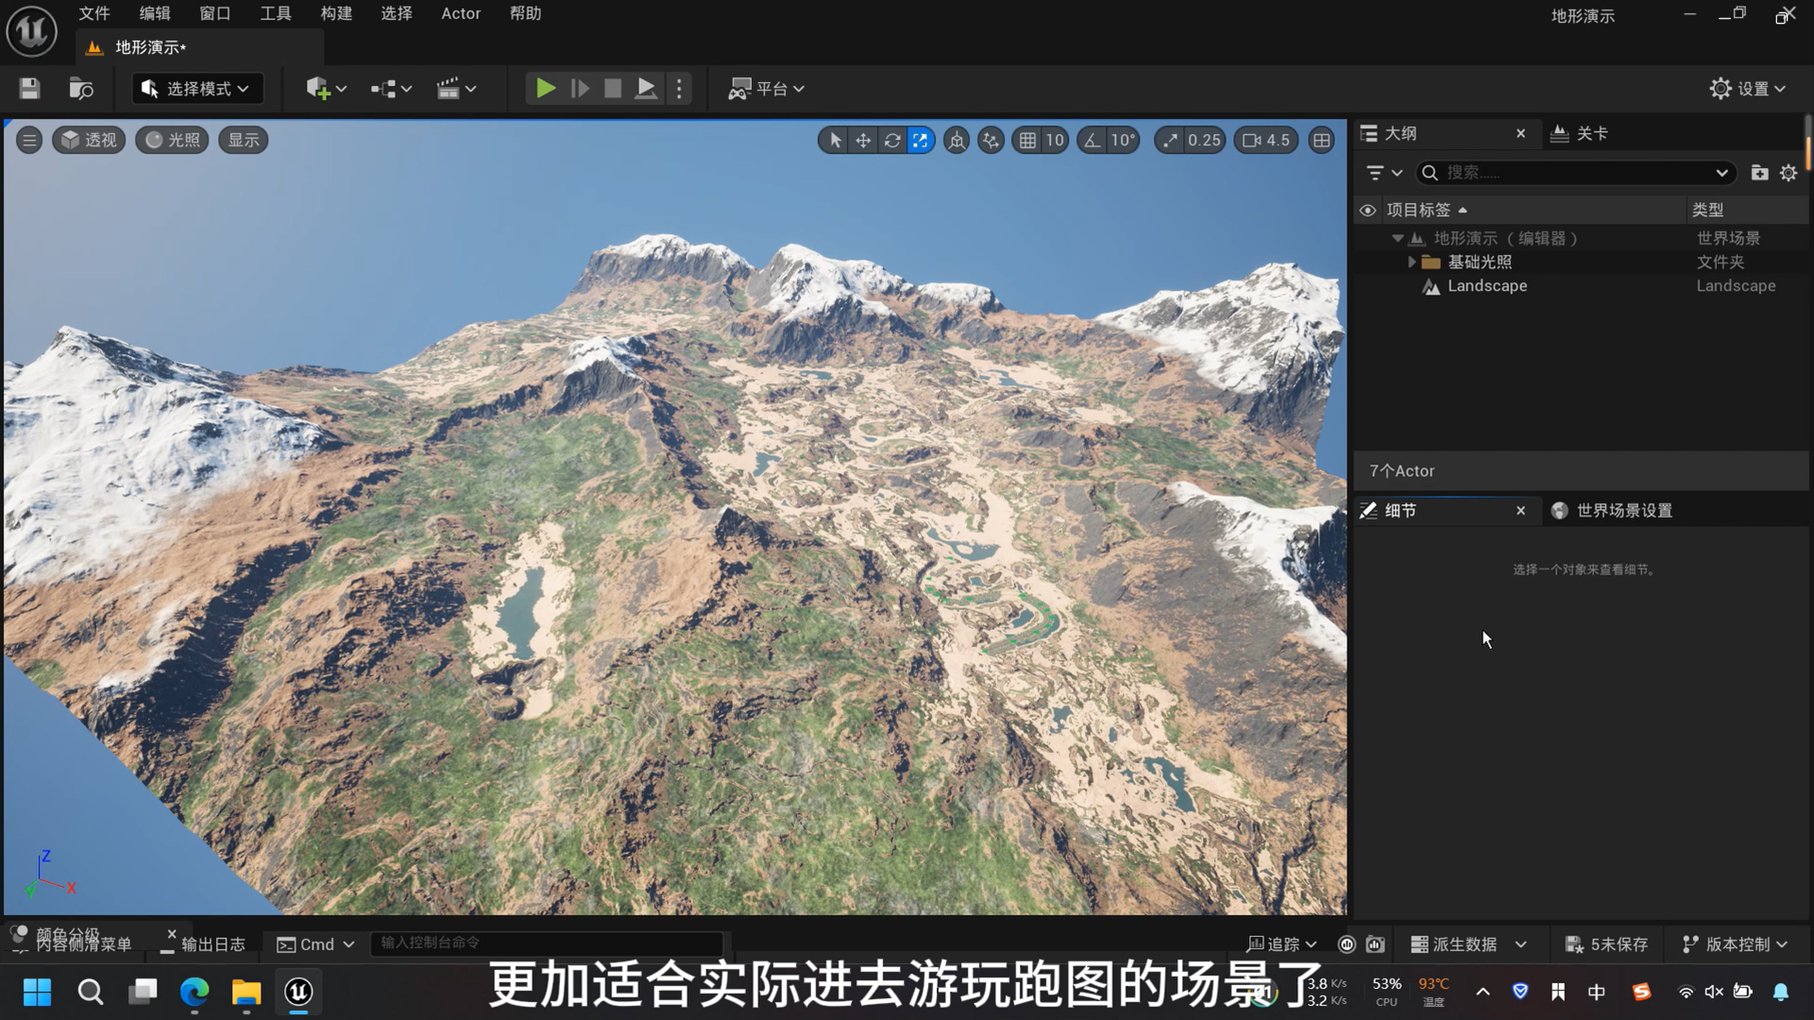1814x1020 pixels.
Task: Open outliner filter dropdown
Action: 1384,173
